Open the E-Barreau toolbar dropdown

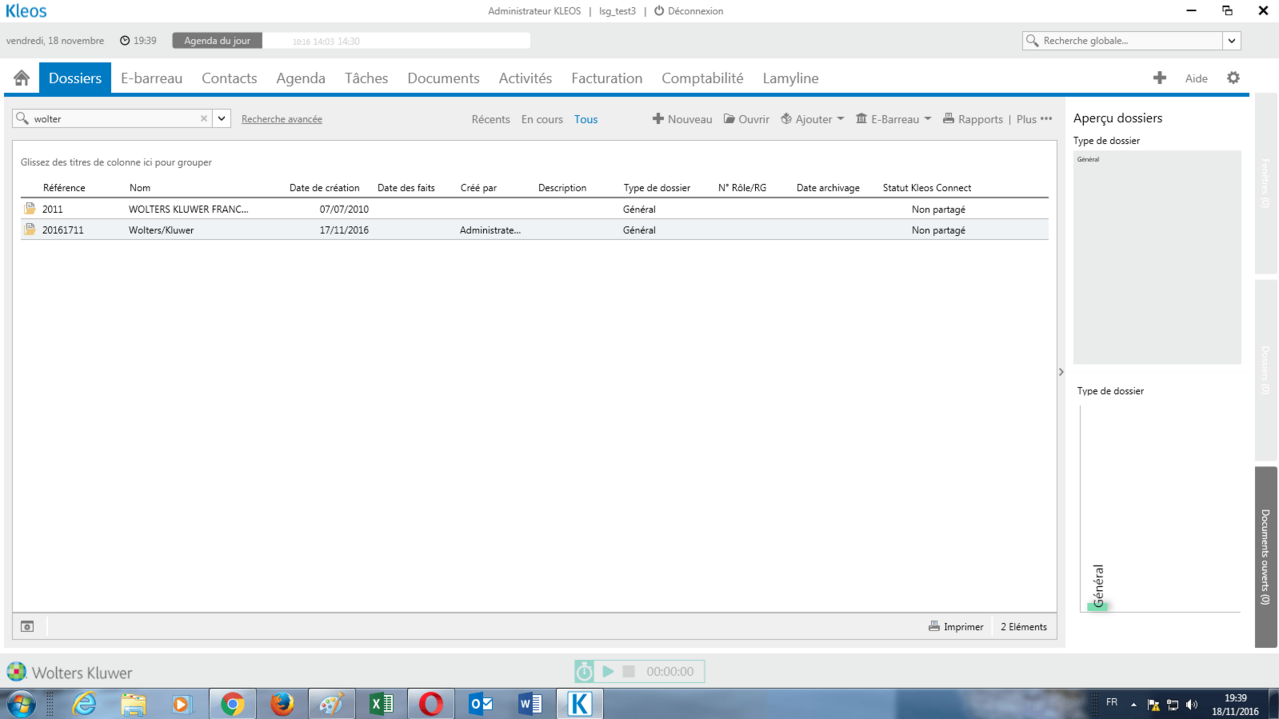pyautogui.click(x=893, y=119)
